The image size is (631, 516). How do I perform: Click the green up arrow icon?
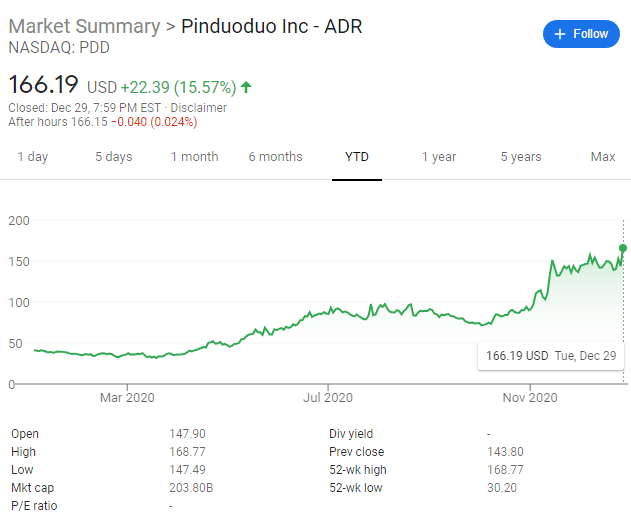[246, 87]
